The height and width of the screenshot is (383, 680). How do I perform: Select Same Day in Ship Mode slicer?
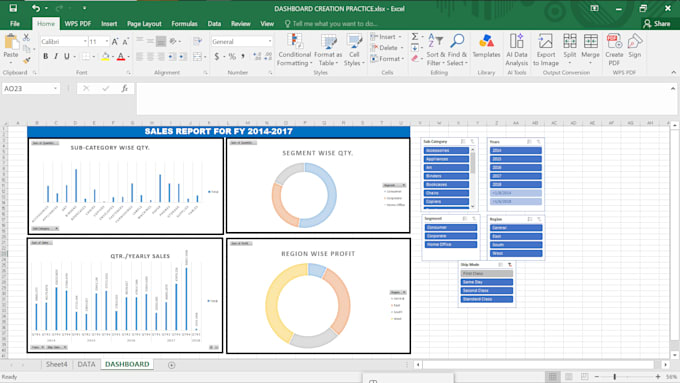point(487,282)
